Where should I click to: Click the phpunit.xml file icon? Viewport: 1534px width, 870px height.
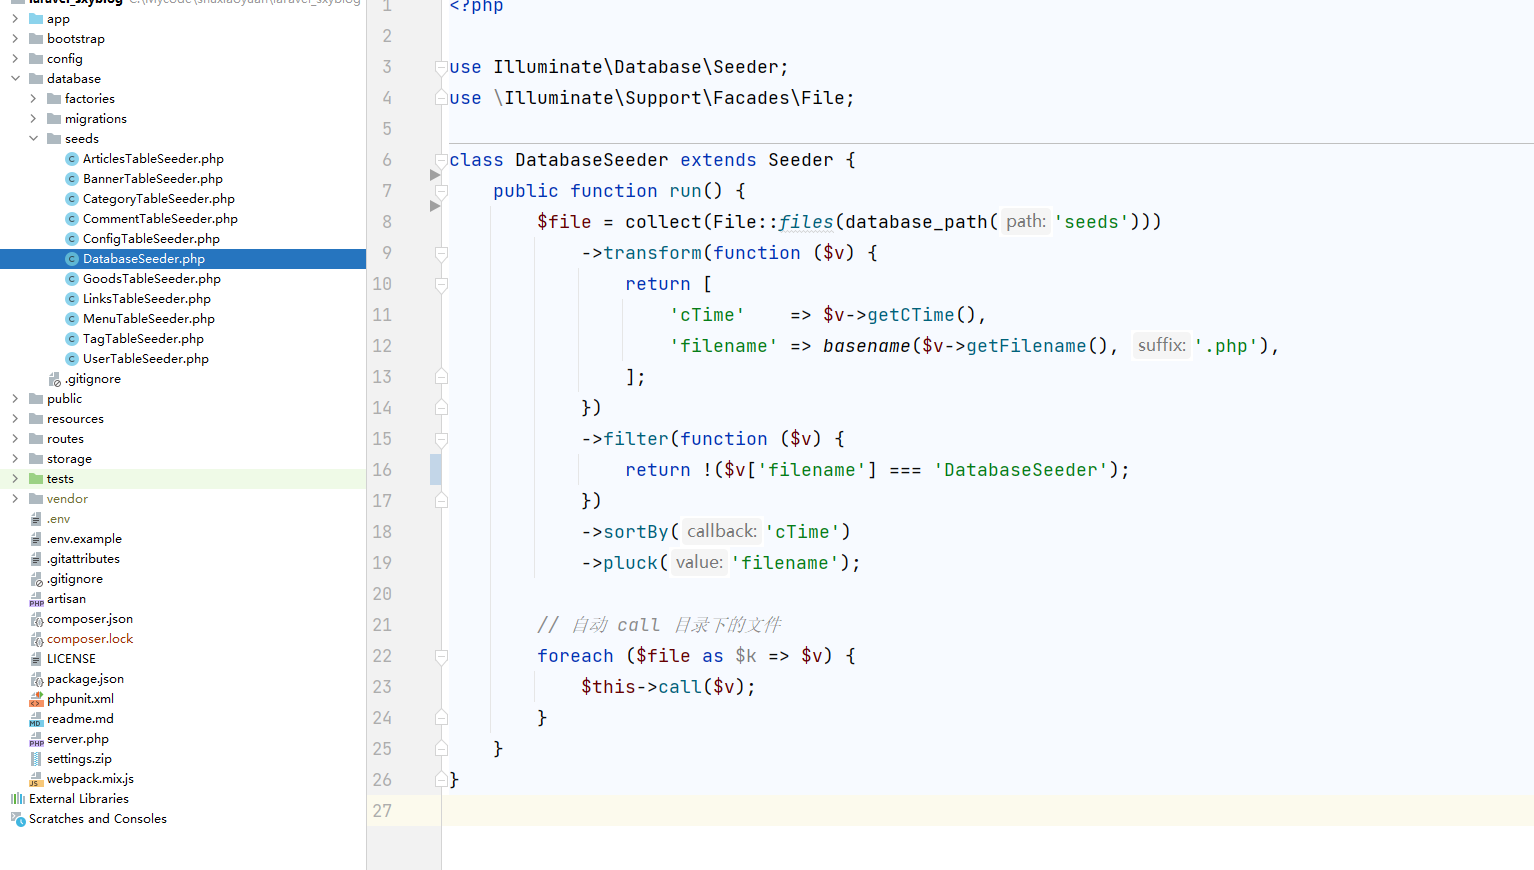[x=36, y=699]
